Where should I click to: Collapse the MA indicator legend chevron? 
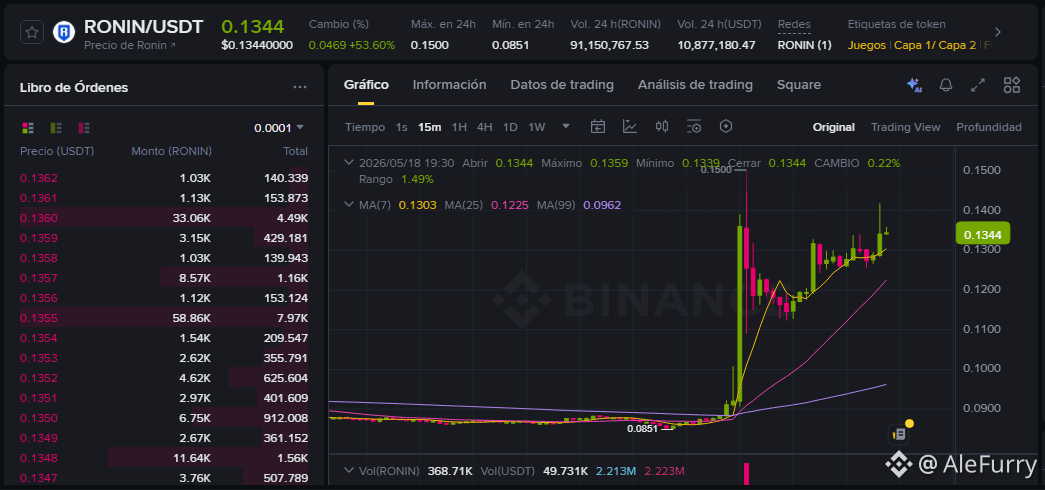click(349, 204)
